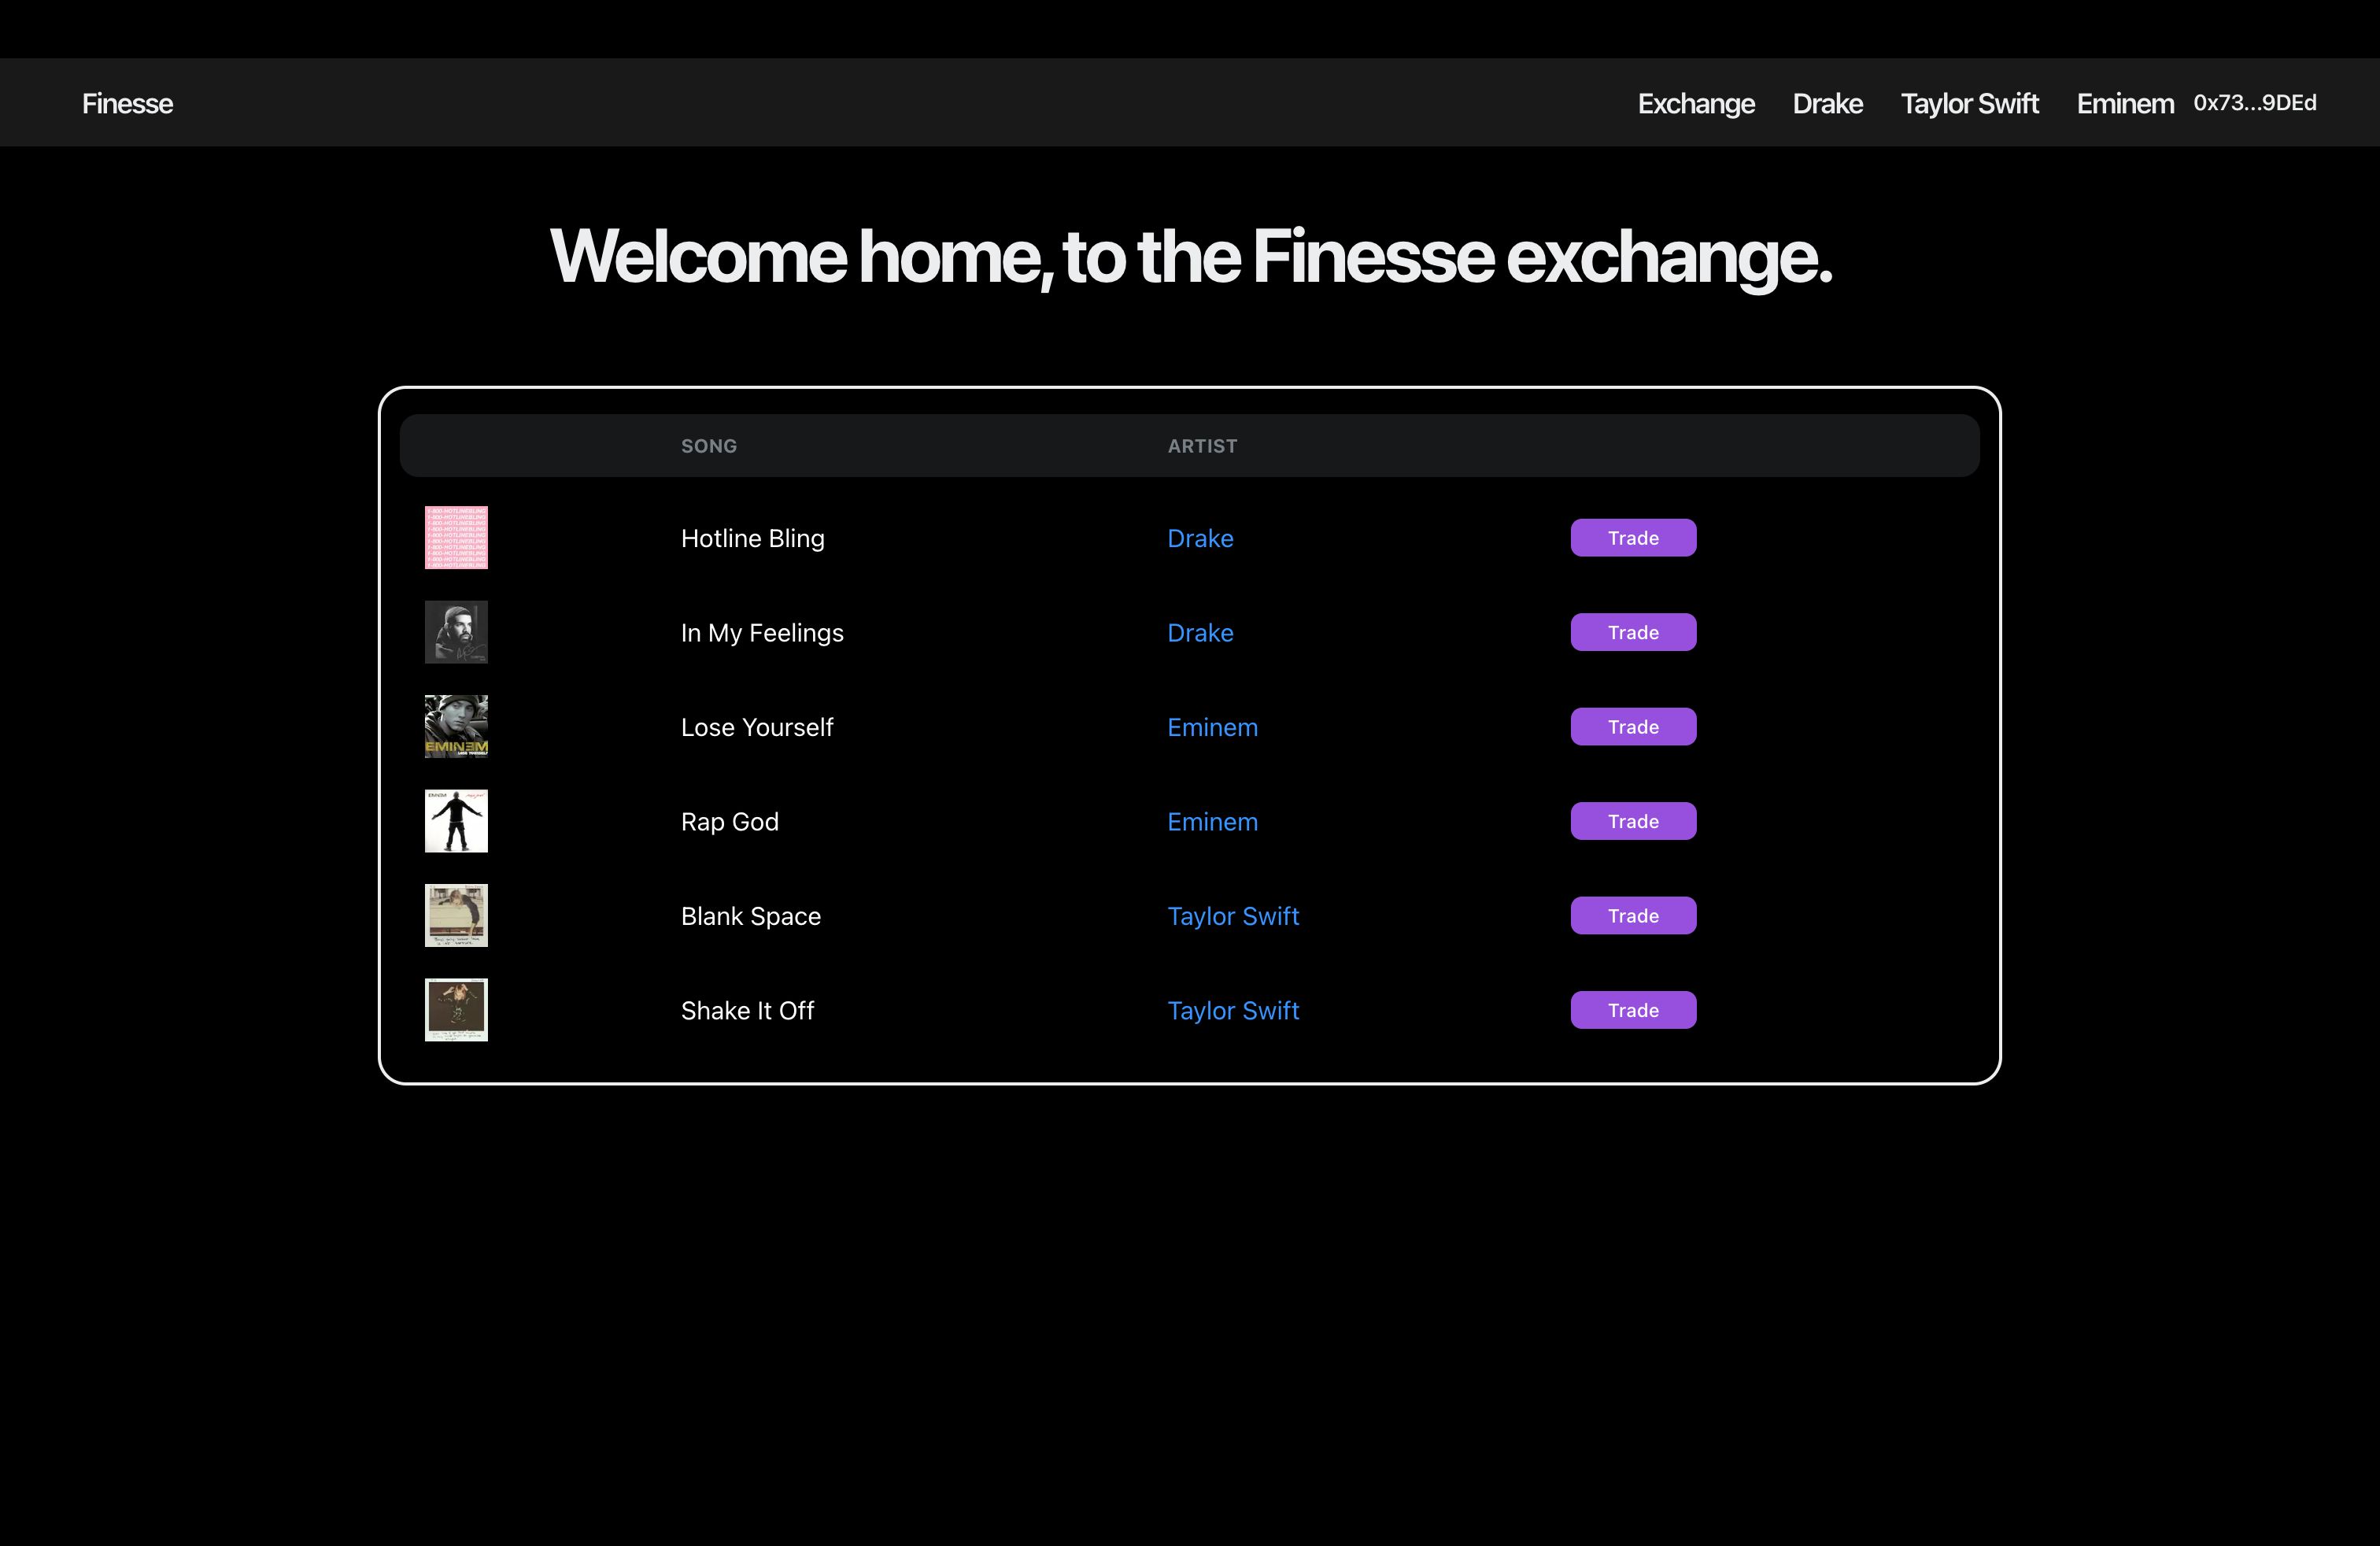The width and height of the screenshot is (2380, 1546).
Task: Open Eminem page from the navbar
Action: coord(2125,104)
